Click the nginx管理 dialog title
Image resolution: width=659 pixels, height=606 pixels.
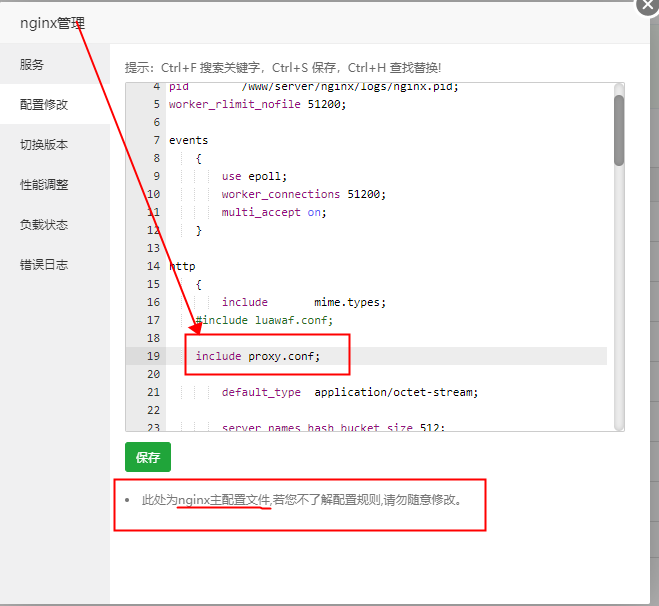tap(53, 23)
